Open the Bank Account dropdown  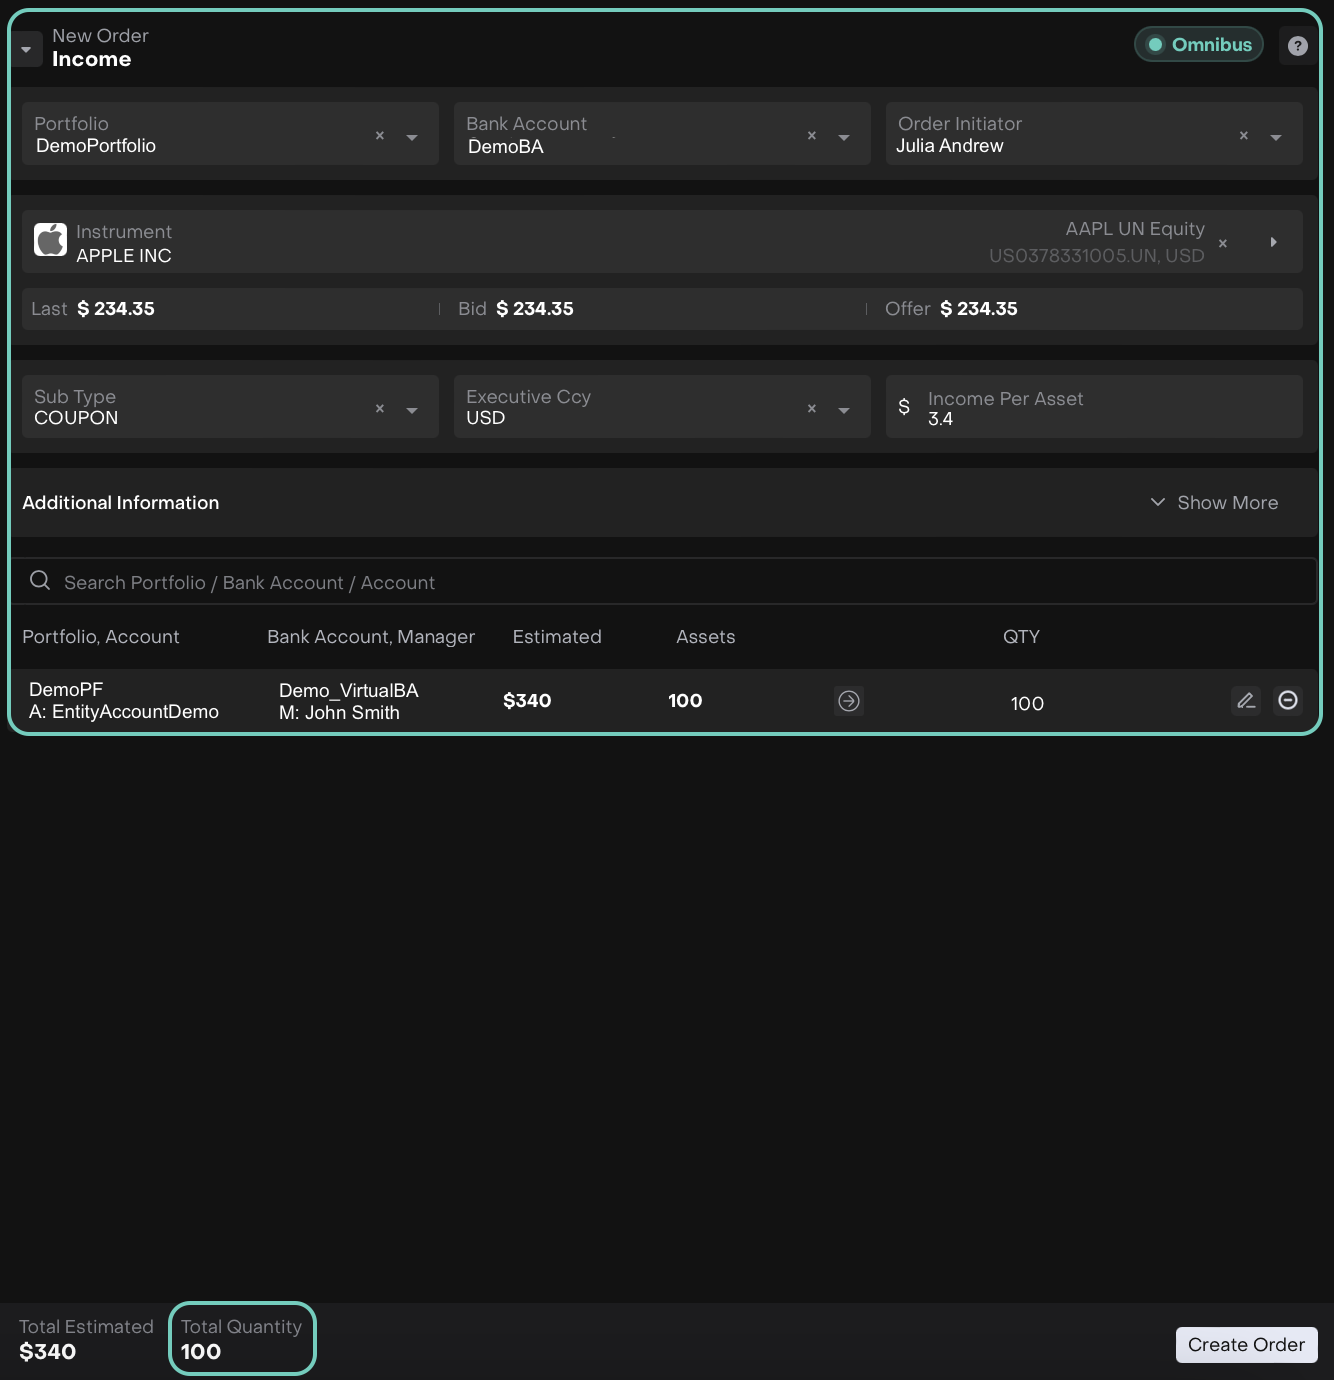click(844, 137)
